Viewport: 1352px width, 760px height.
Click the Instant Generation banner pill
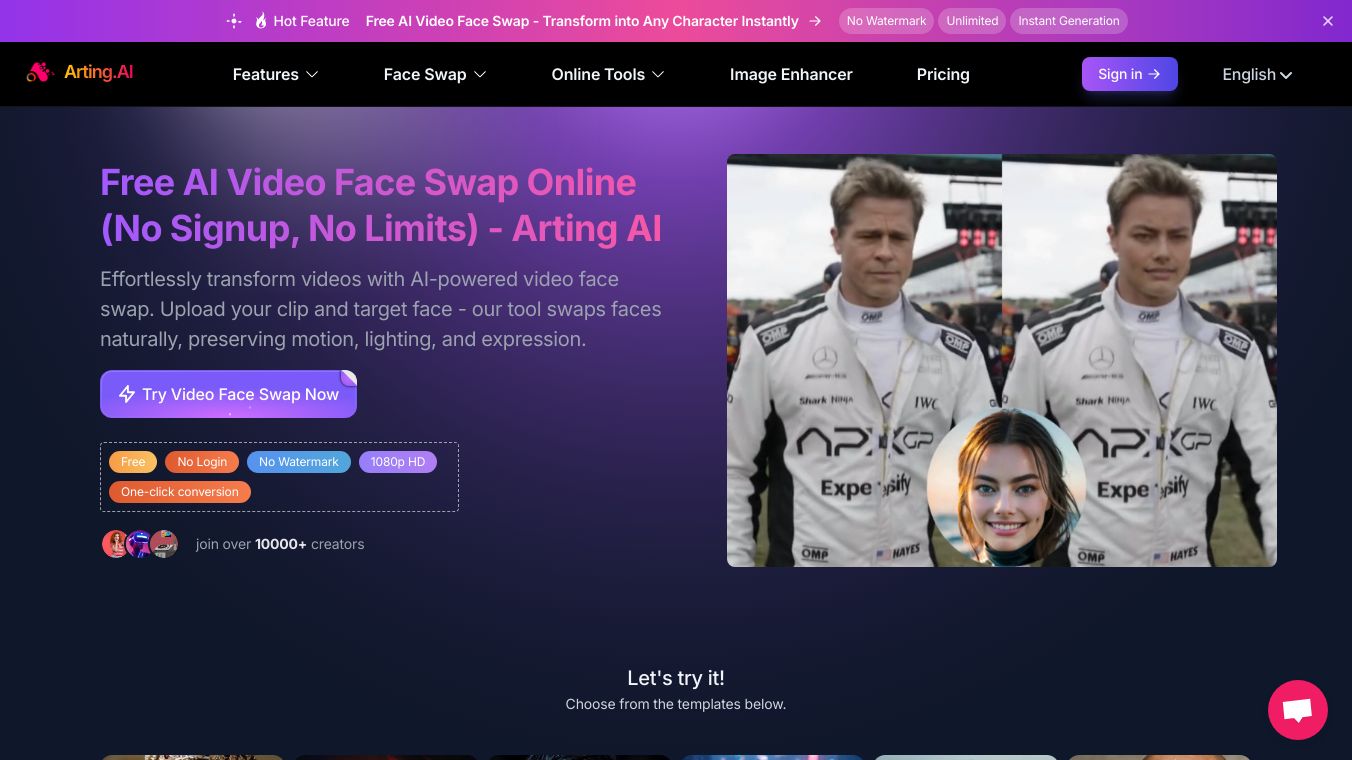click(1069, 21)
